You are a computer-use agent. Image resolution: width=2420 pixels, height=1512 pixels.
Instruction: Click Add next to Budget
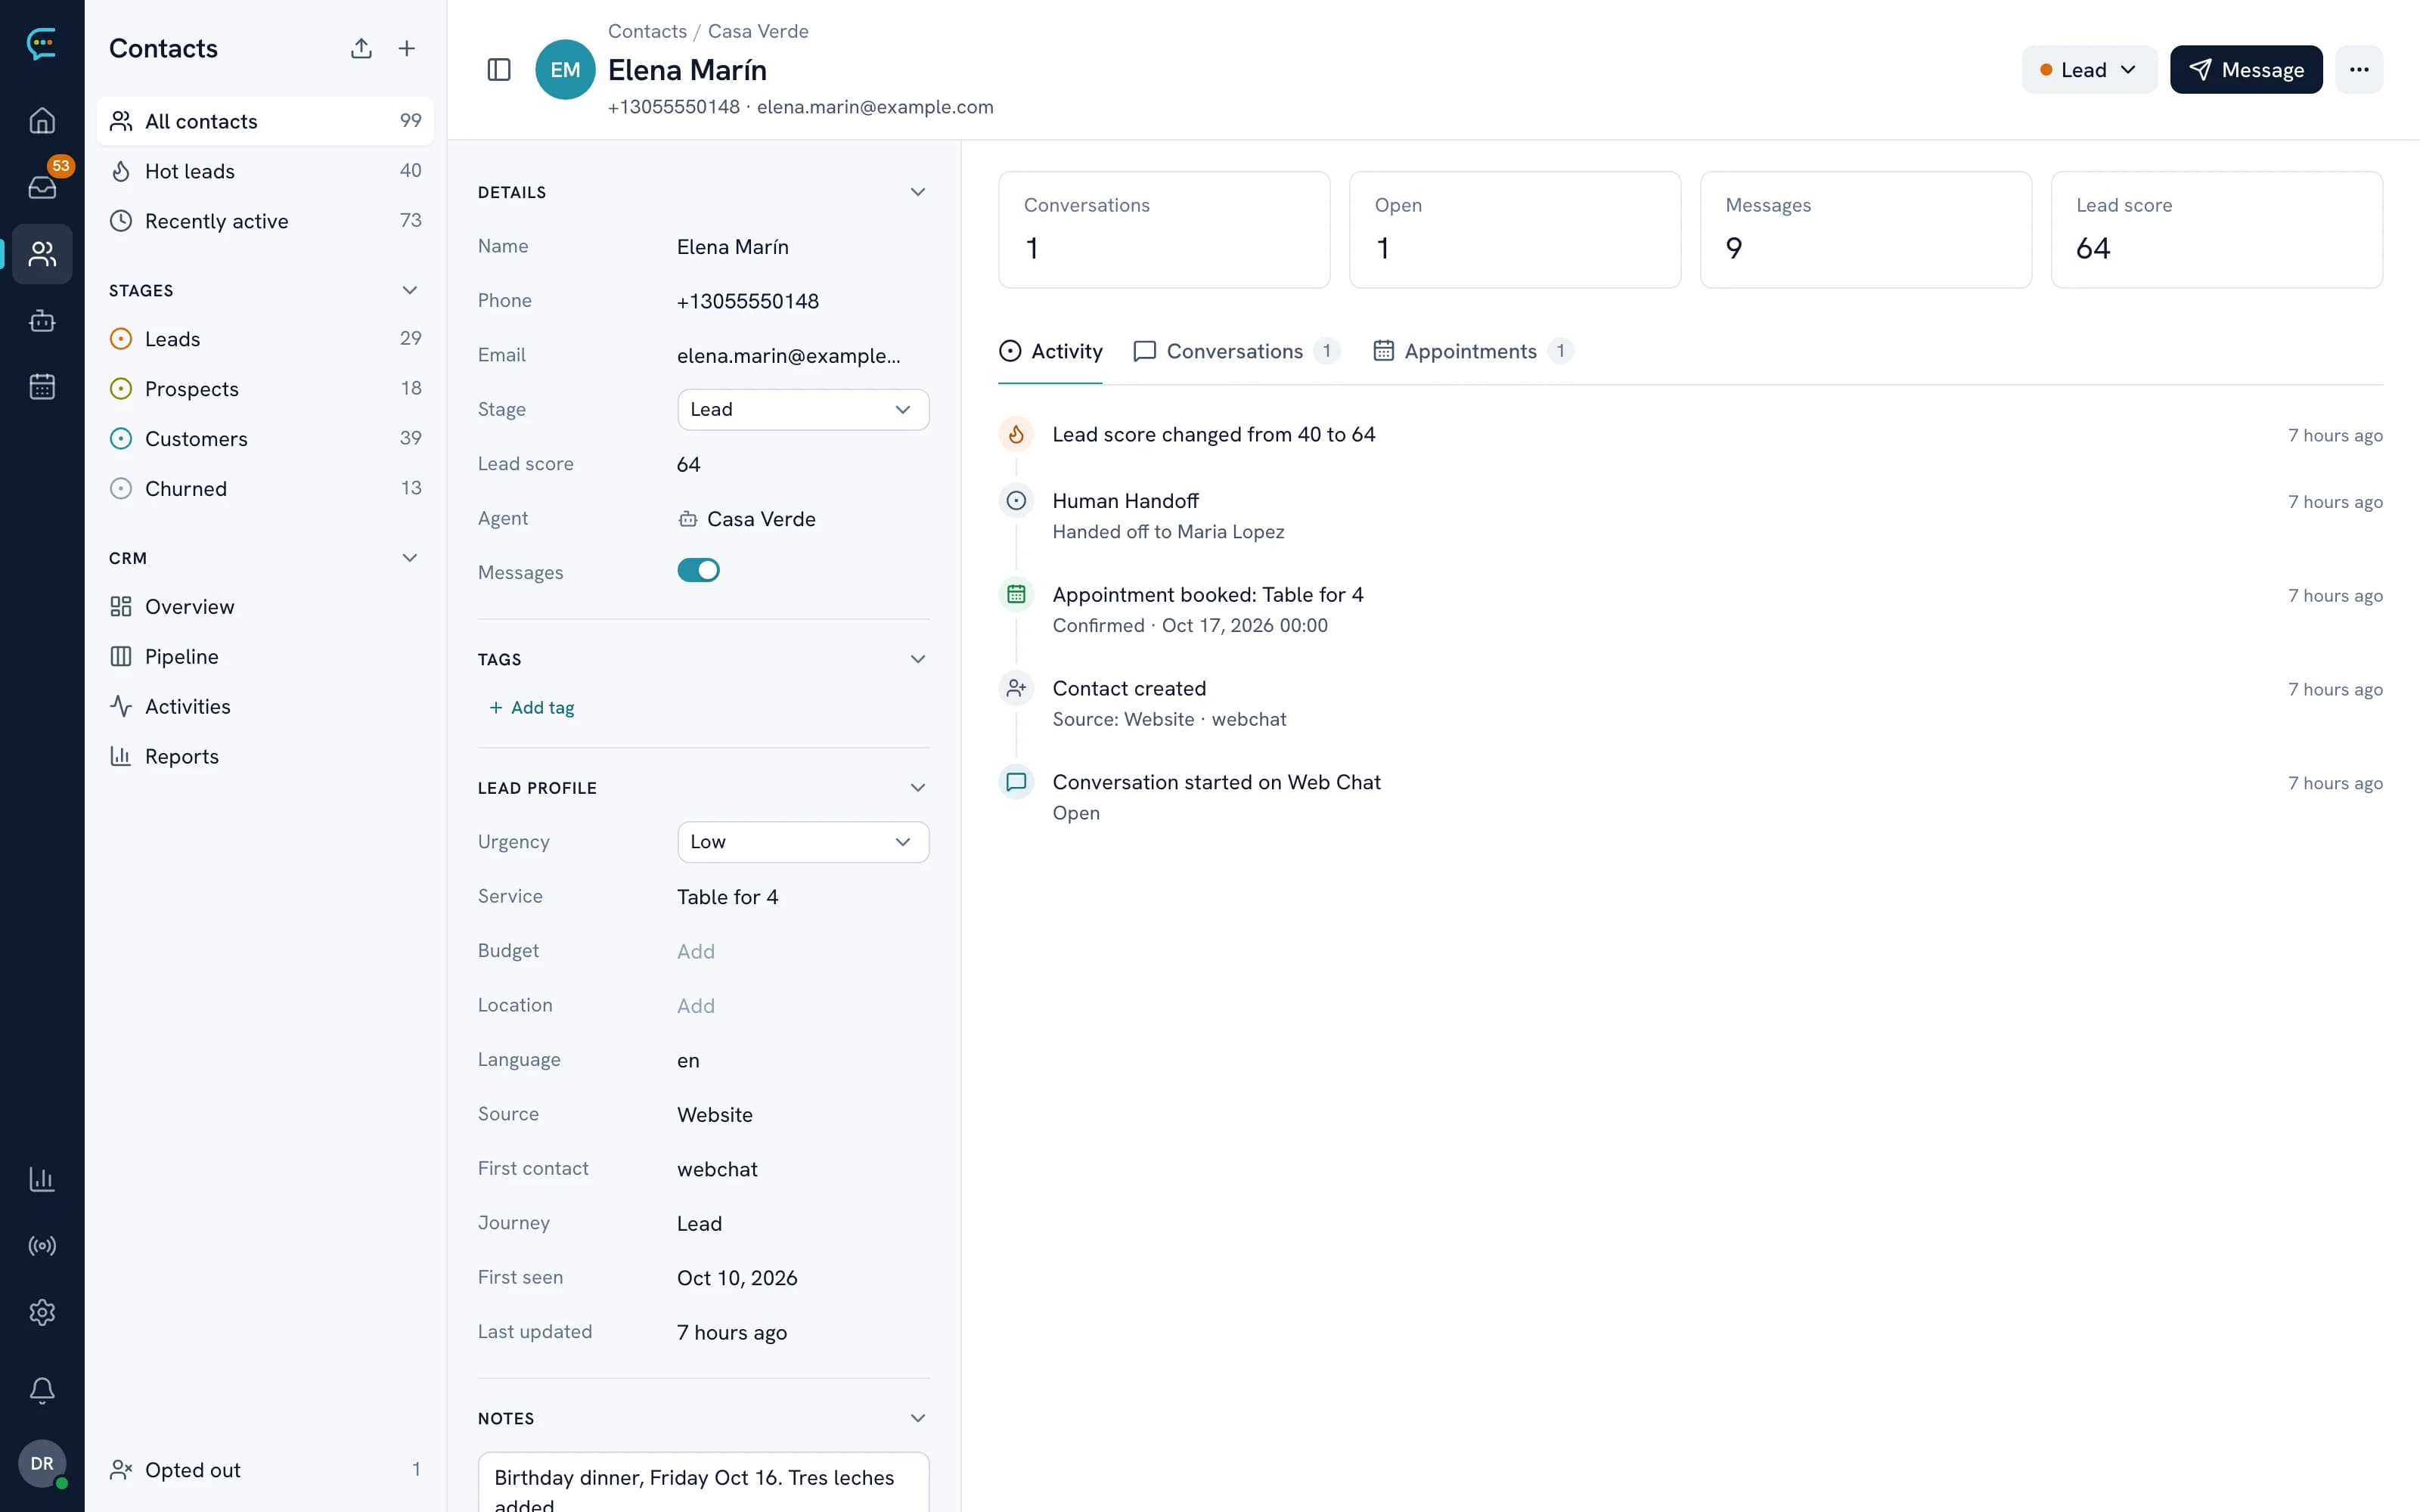(696, 951)
